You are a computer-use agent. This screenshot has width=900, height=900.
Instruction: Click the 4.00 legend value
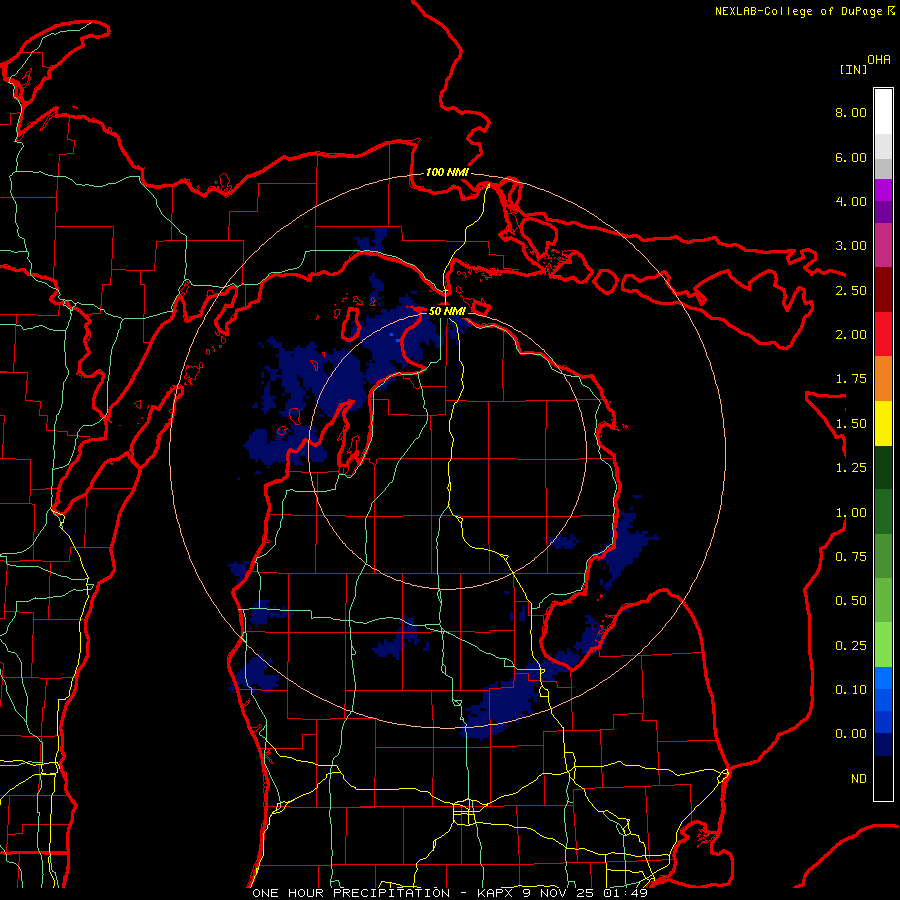851,201
